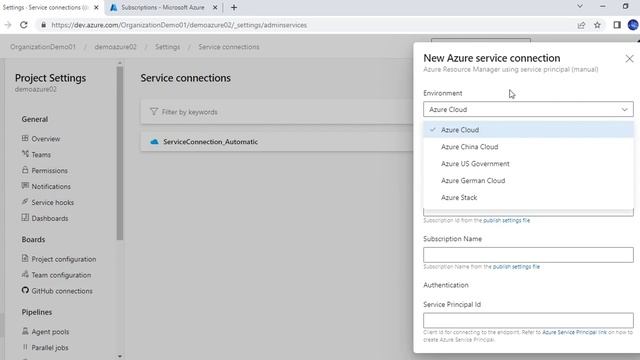
Task: Open Parallel jobs page
Action: (50, 348)
